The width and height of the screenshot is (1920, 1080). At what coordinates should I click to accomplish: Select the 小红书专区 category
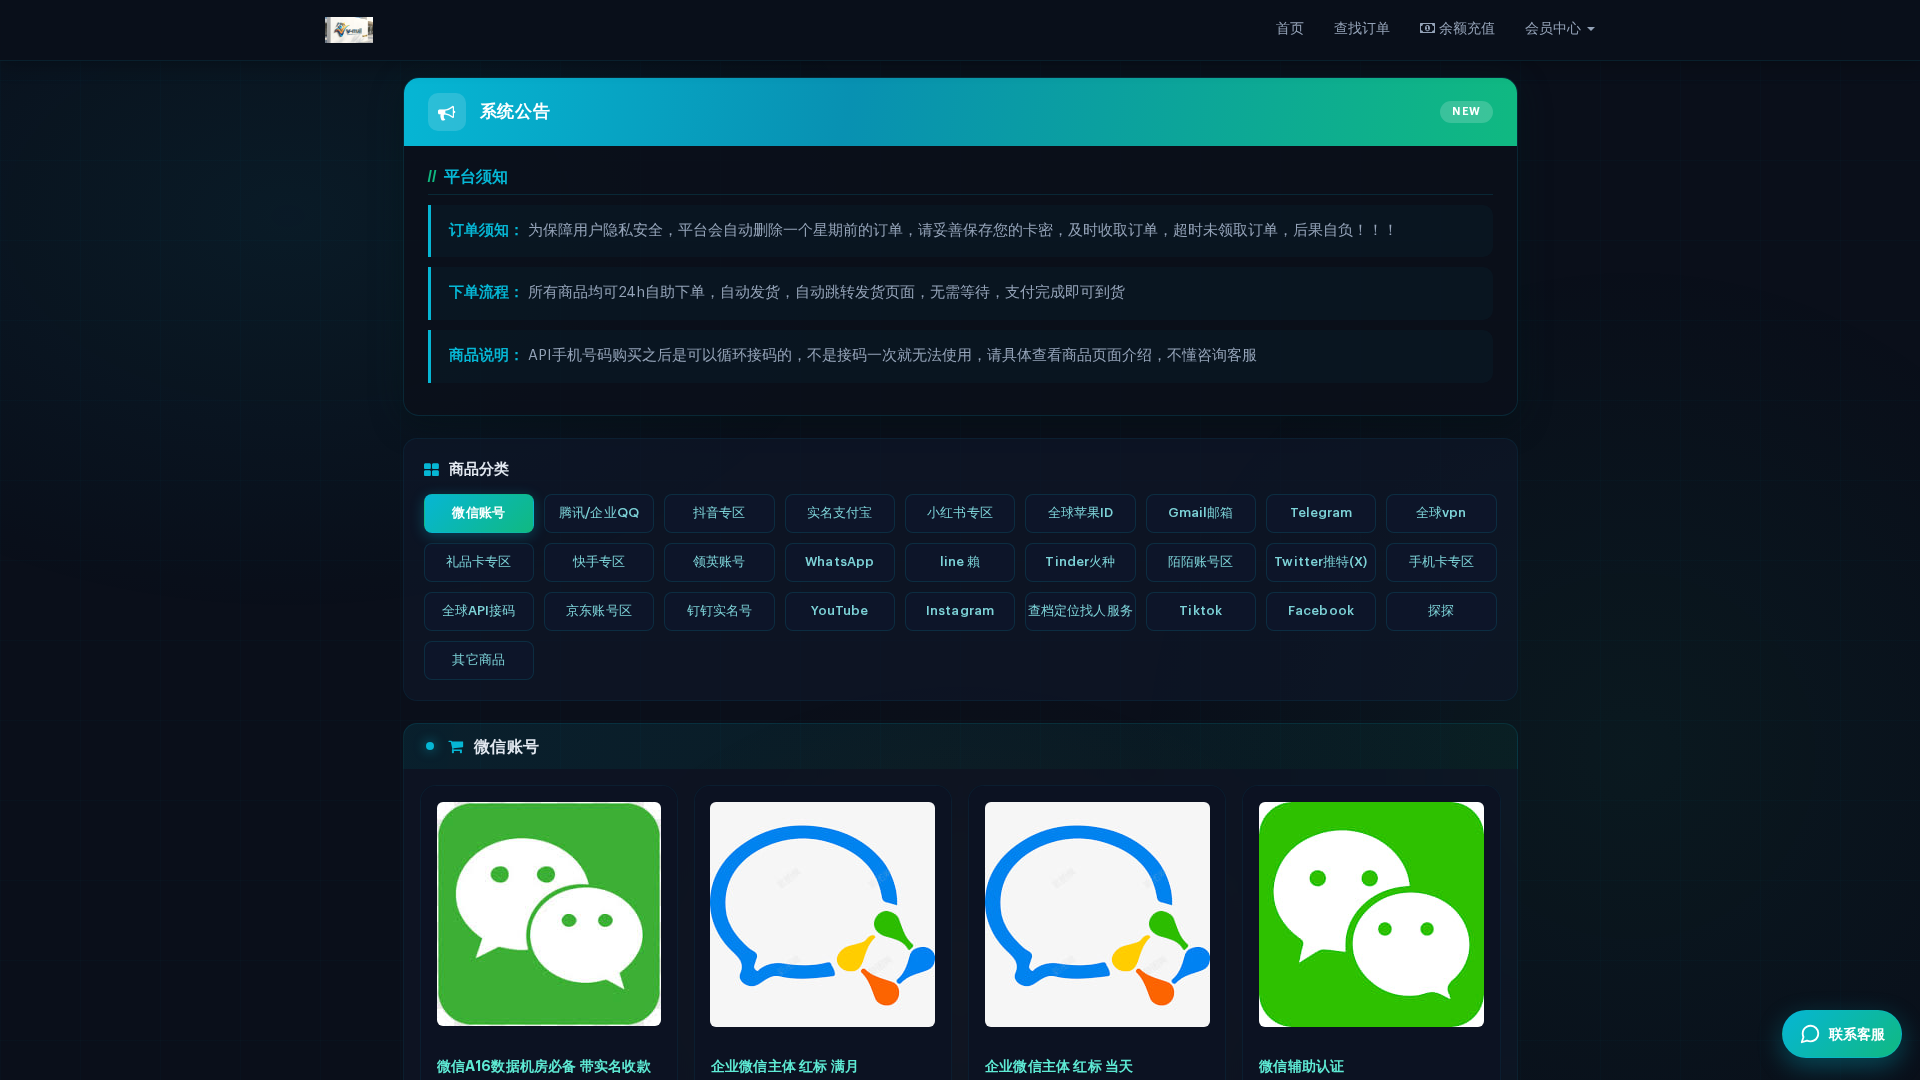pyautogui.click(x=960, y=513)
